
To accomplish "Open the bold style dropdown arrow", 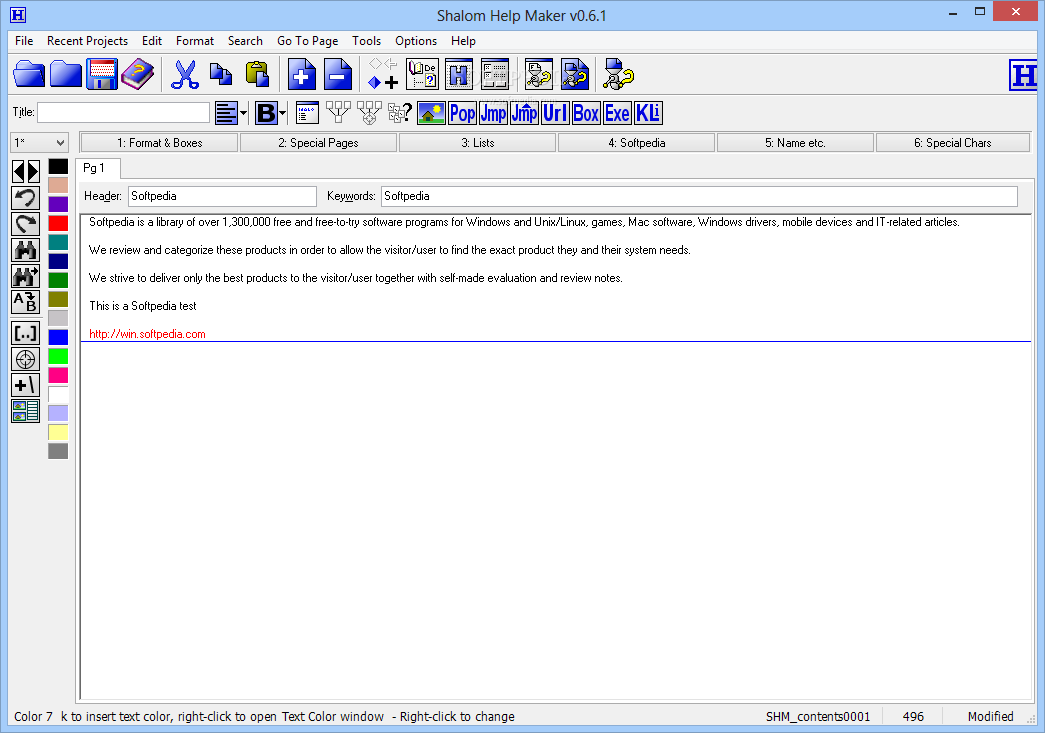I will (x=283, y=113).
